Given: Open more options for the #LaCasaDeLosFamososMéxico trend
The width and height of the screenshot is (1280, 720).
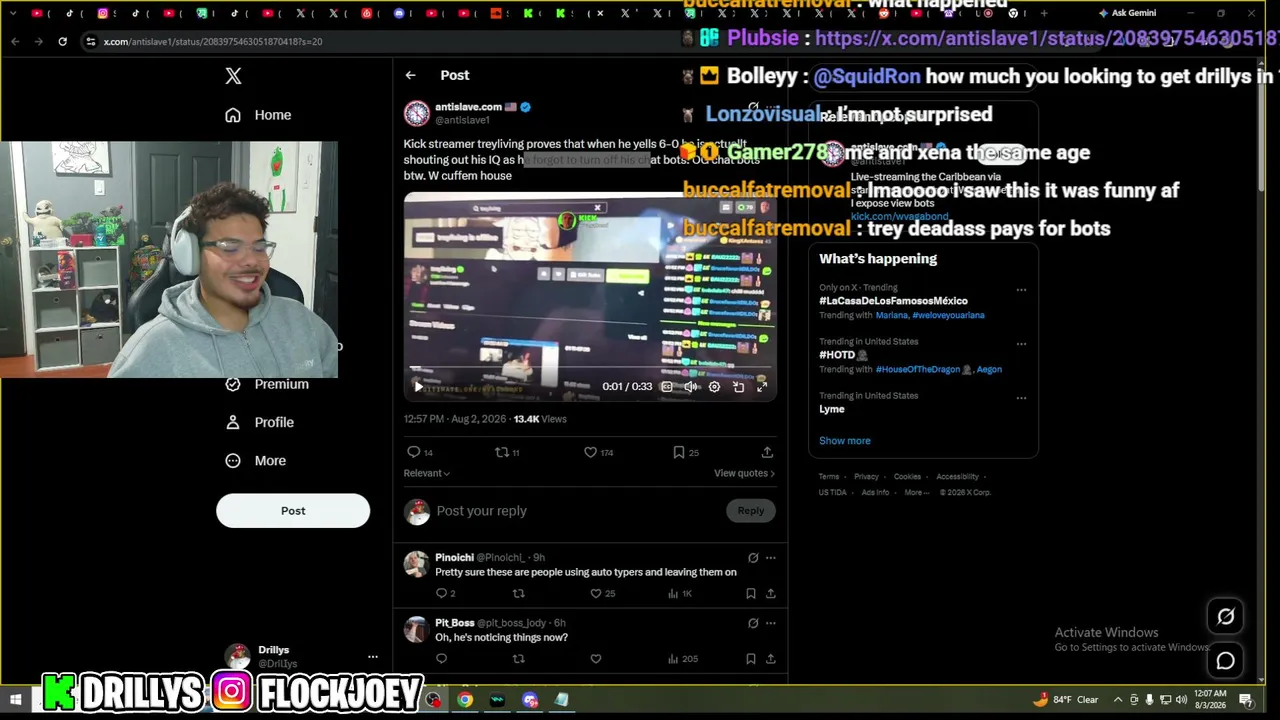Looking at the screenshot, I should point(1021,290).
